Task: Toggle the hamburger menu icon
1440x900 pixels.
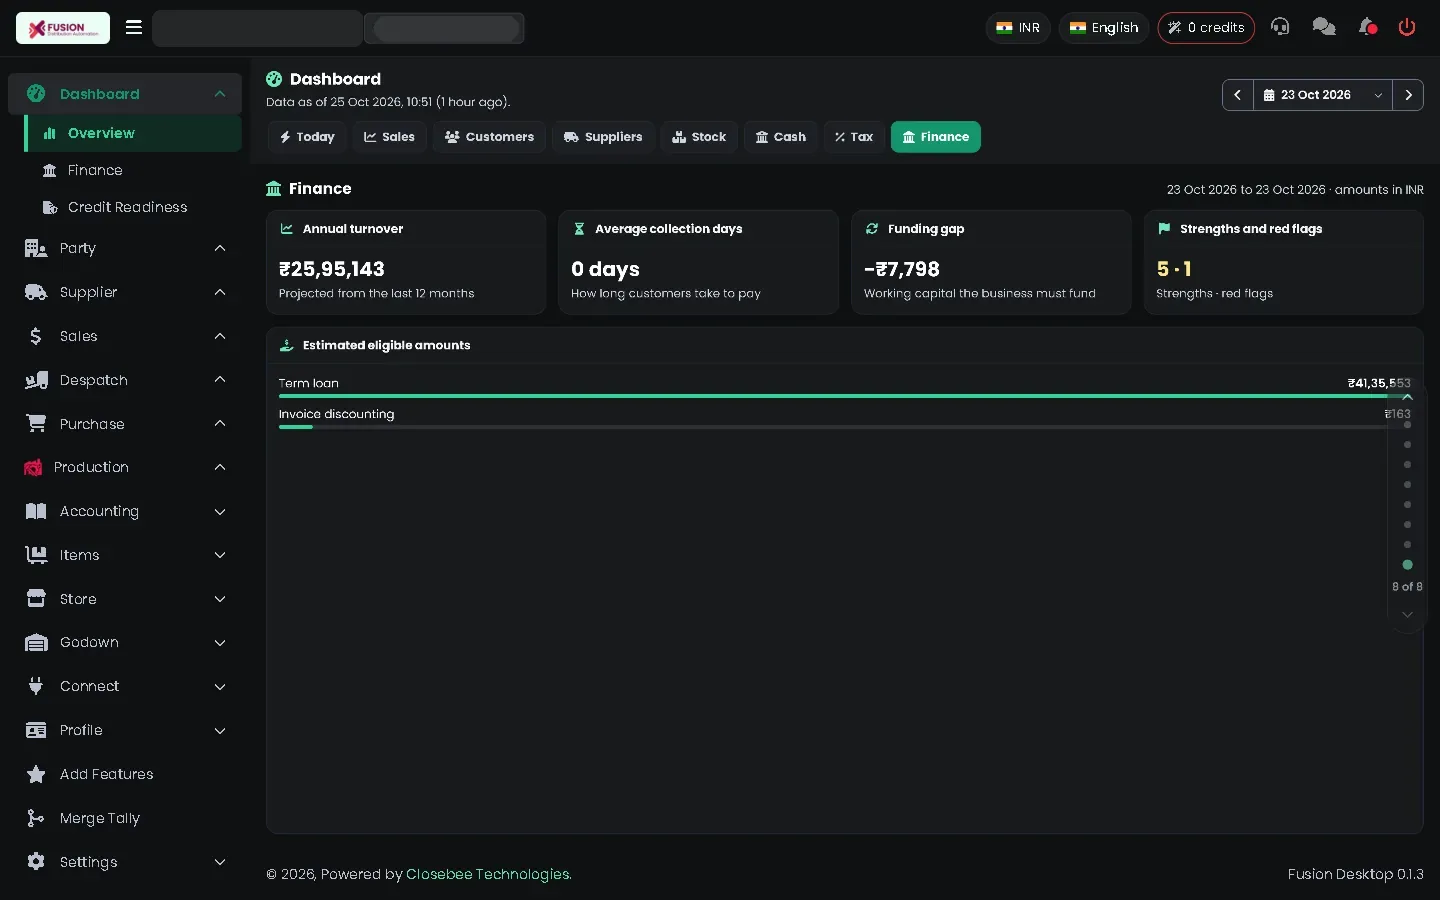Action: (133, 28)
